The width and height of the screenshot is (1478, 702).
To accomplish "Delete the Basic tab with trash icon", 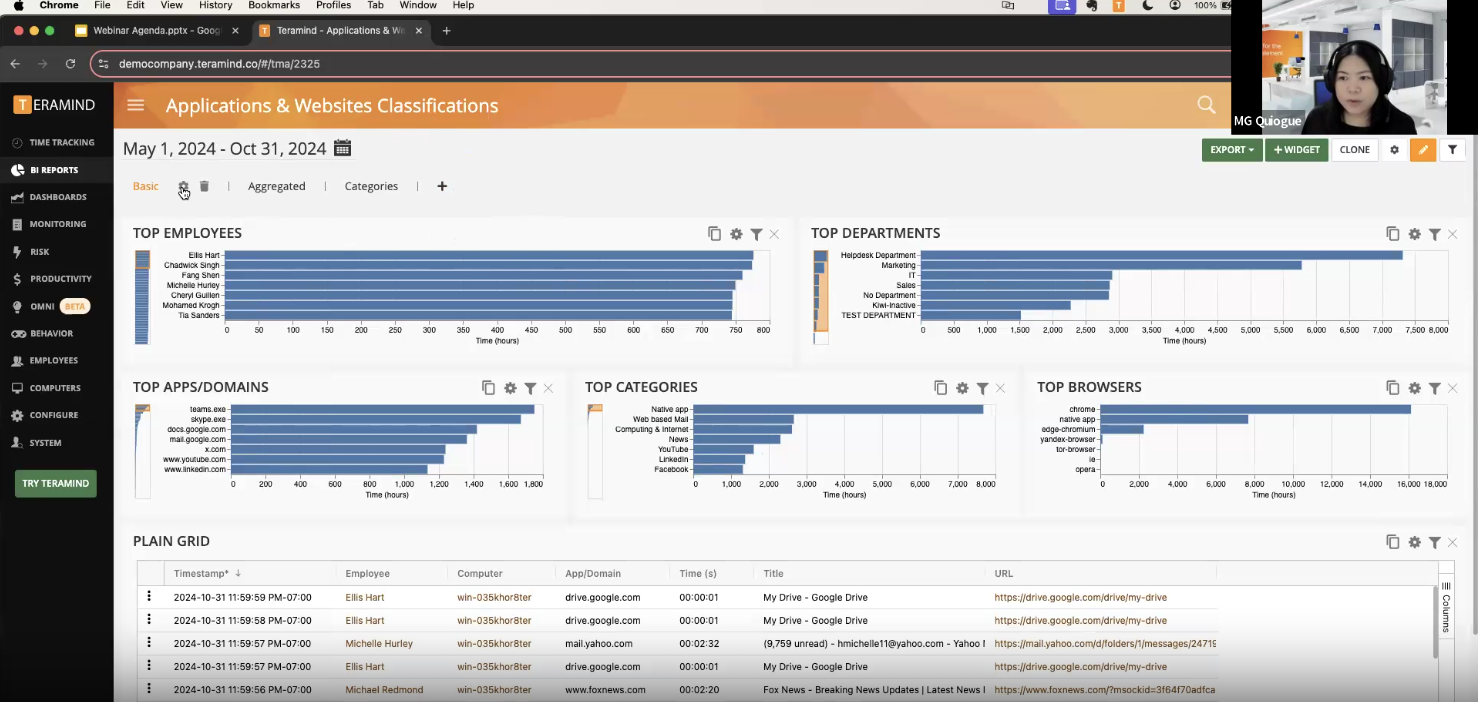I will pyautogui.click(x=204, y=186).
